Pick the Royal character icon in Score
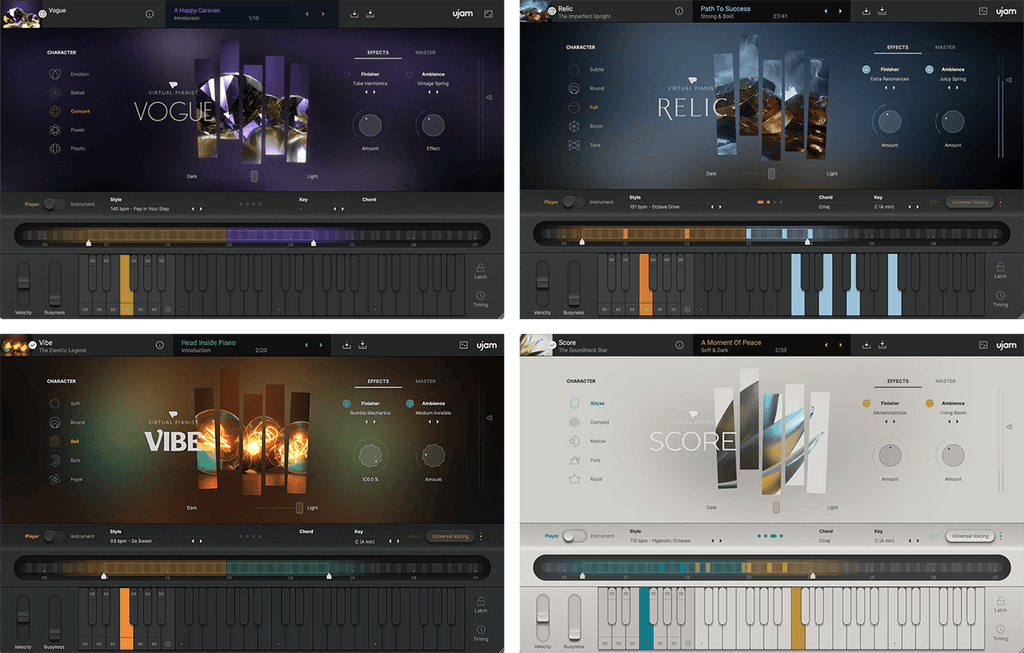Screen dimensions: 1024x653 (574, 479)
